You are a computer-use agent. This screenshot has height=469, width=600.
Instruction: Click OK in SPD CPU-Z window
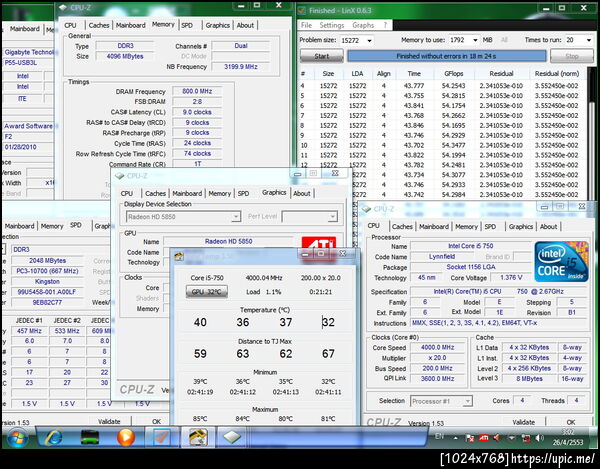(x=156, y=421)
